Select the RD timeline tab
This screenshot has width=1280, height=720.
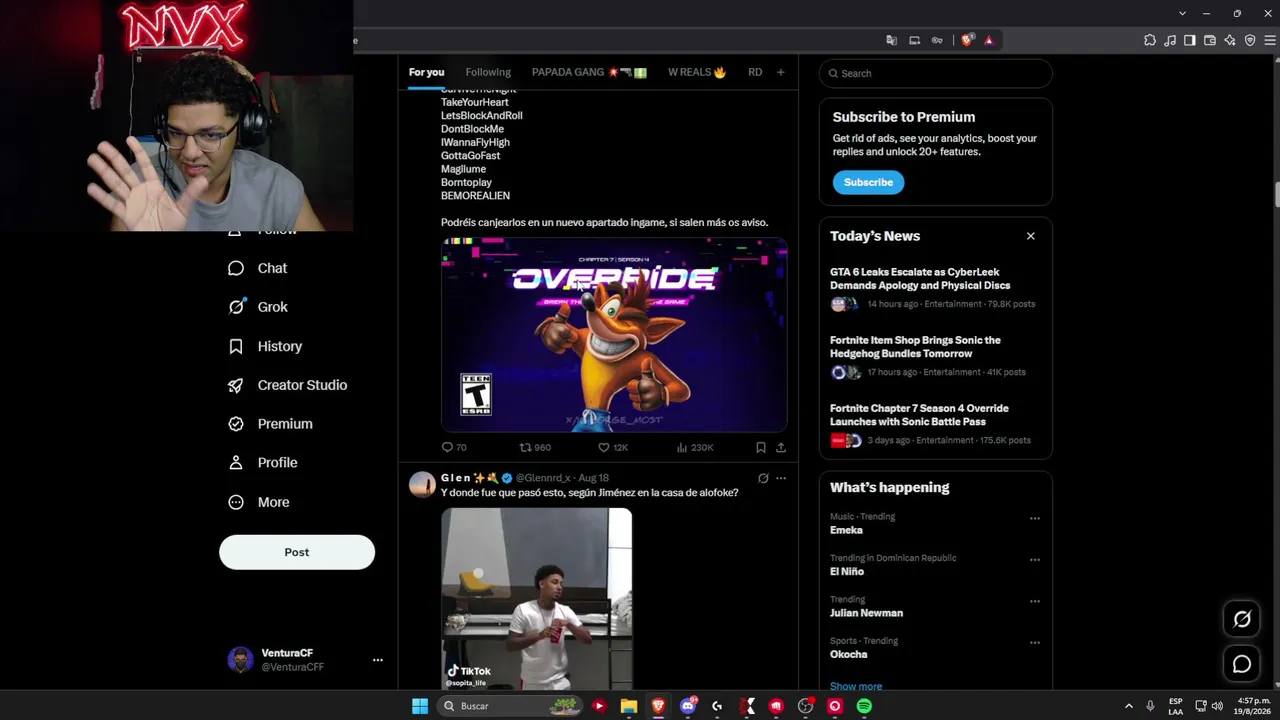(x=755, y=72)
